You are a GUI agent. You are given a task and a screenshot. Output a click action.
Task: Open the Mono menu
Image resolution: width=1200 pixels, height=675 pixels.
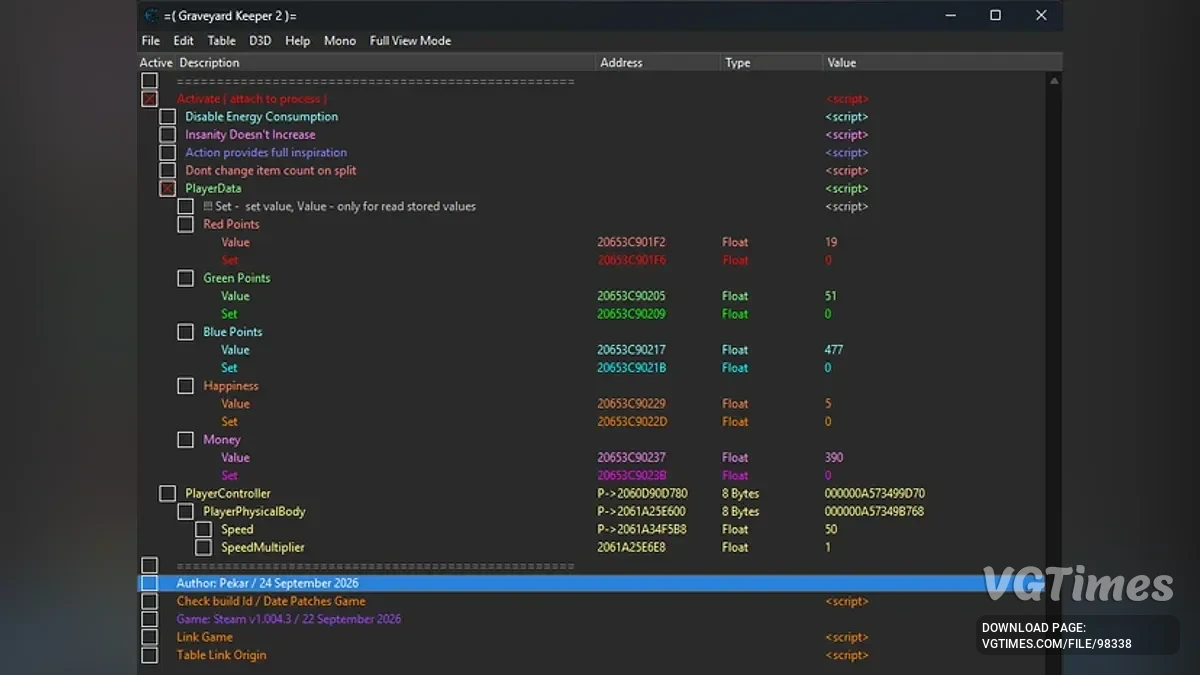tap(340, 41)
